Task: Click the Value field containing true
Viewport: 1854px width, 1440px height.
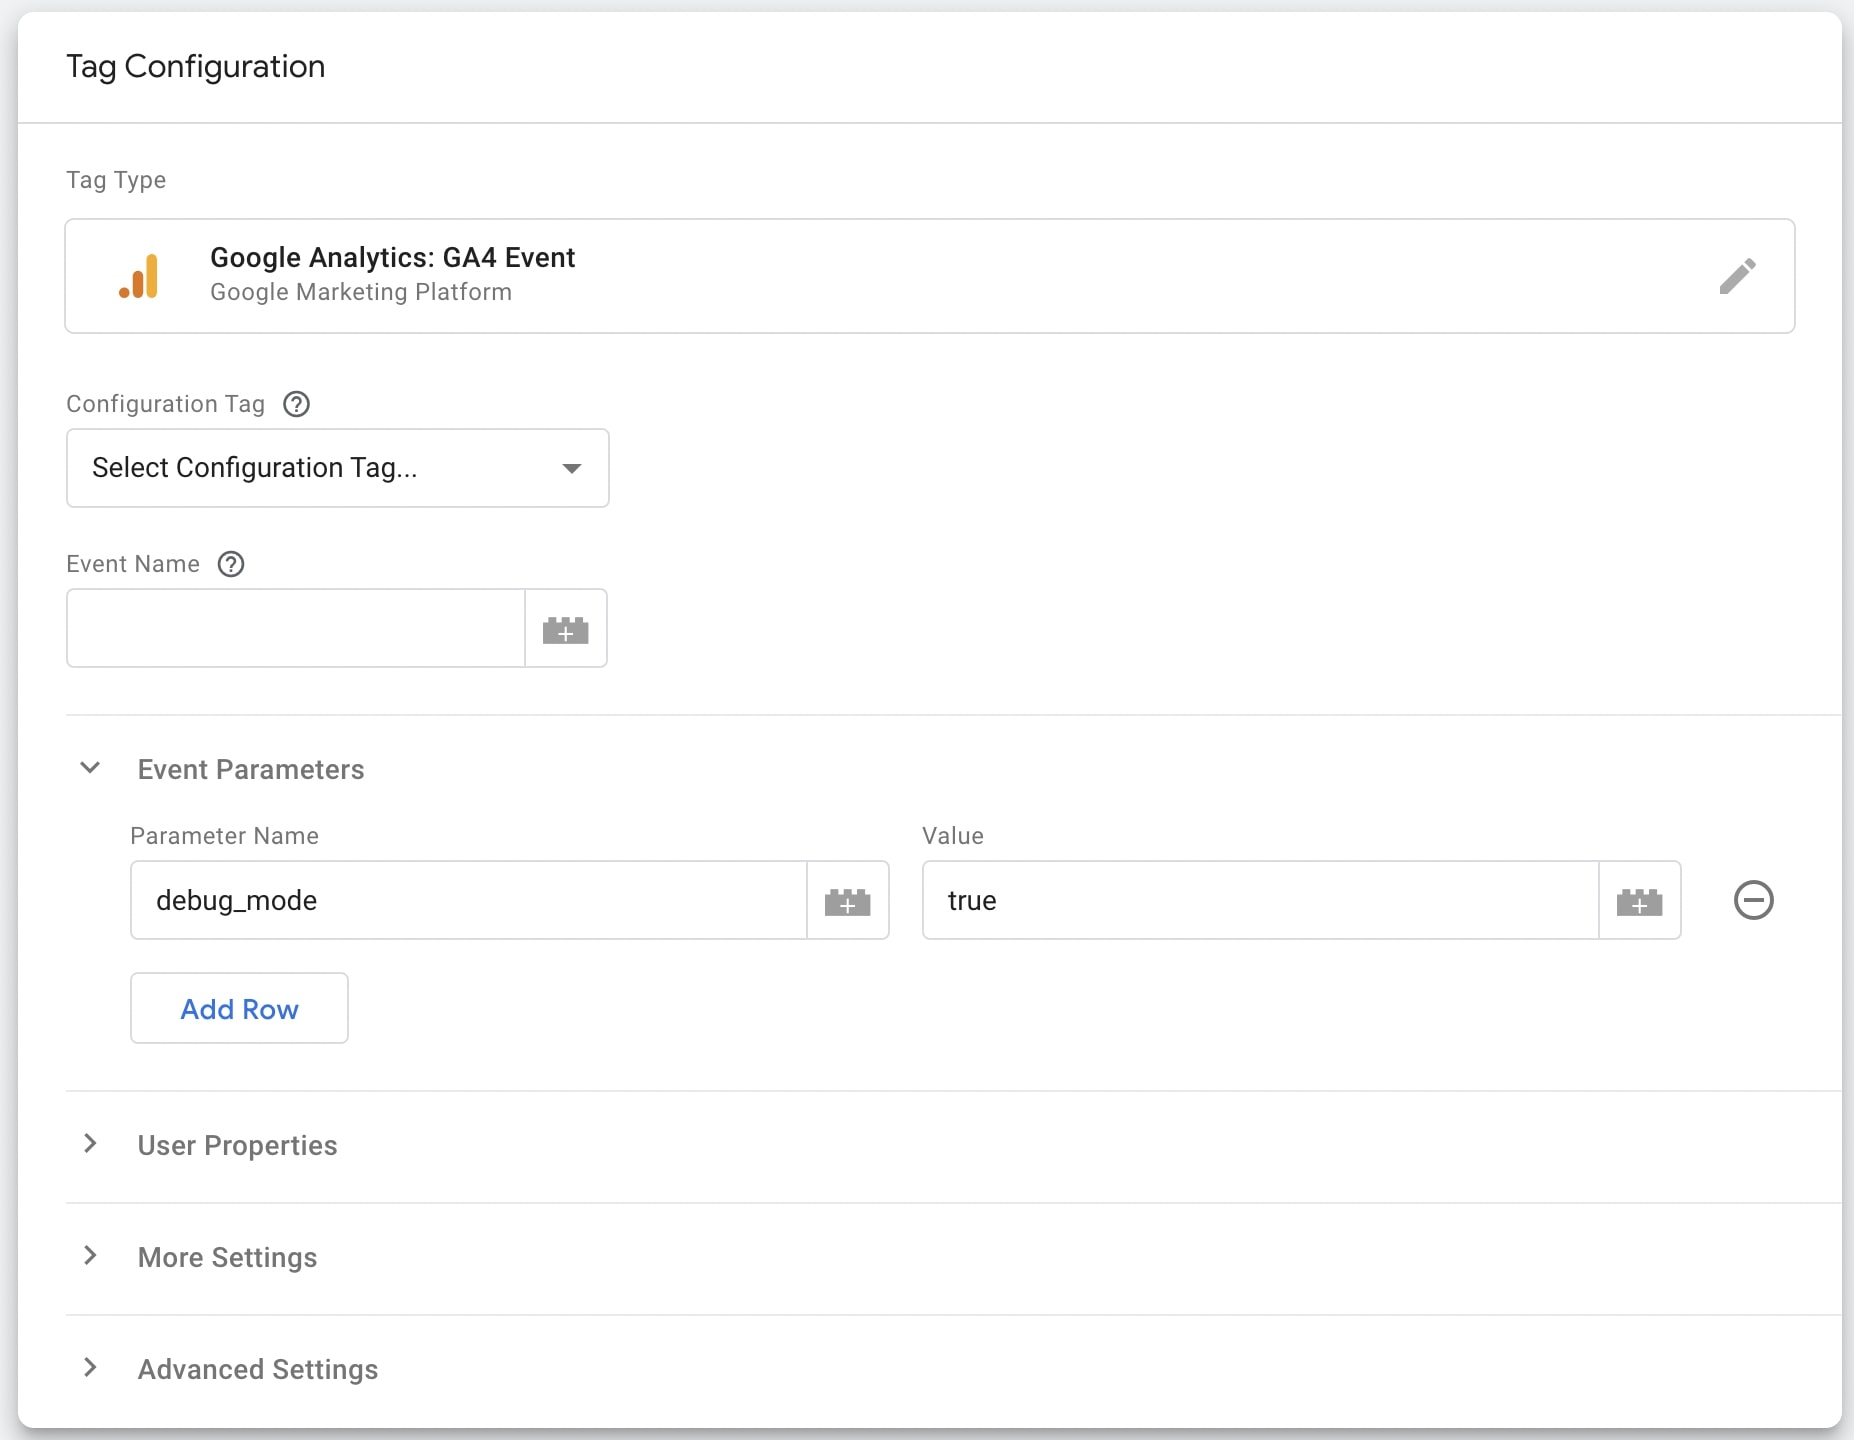Action: click(1261, 901)
